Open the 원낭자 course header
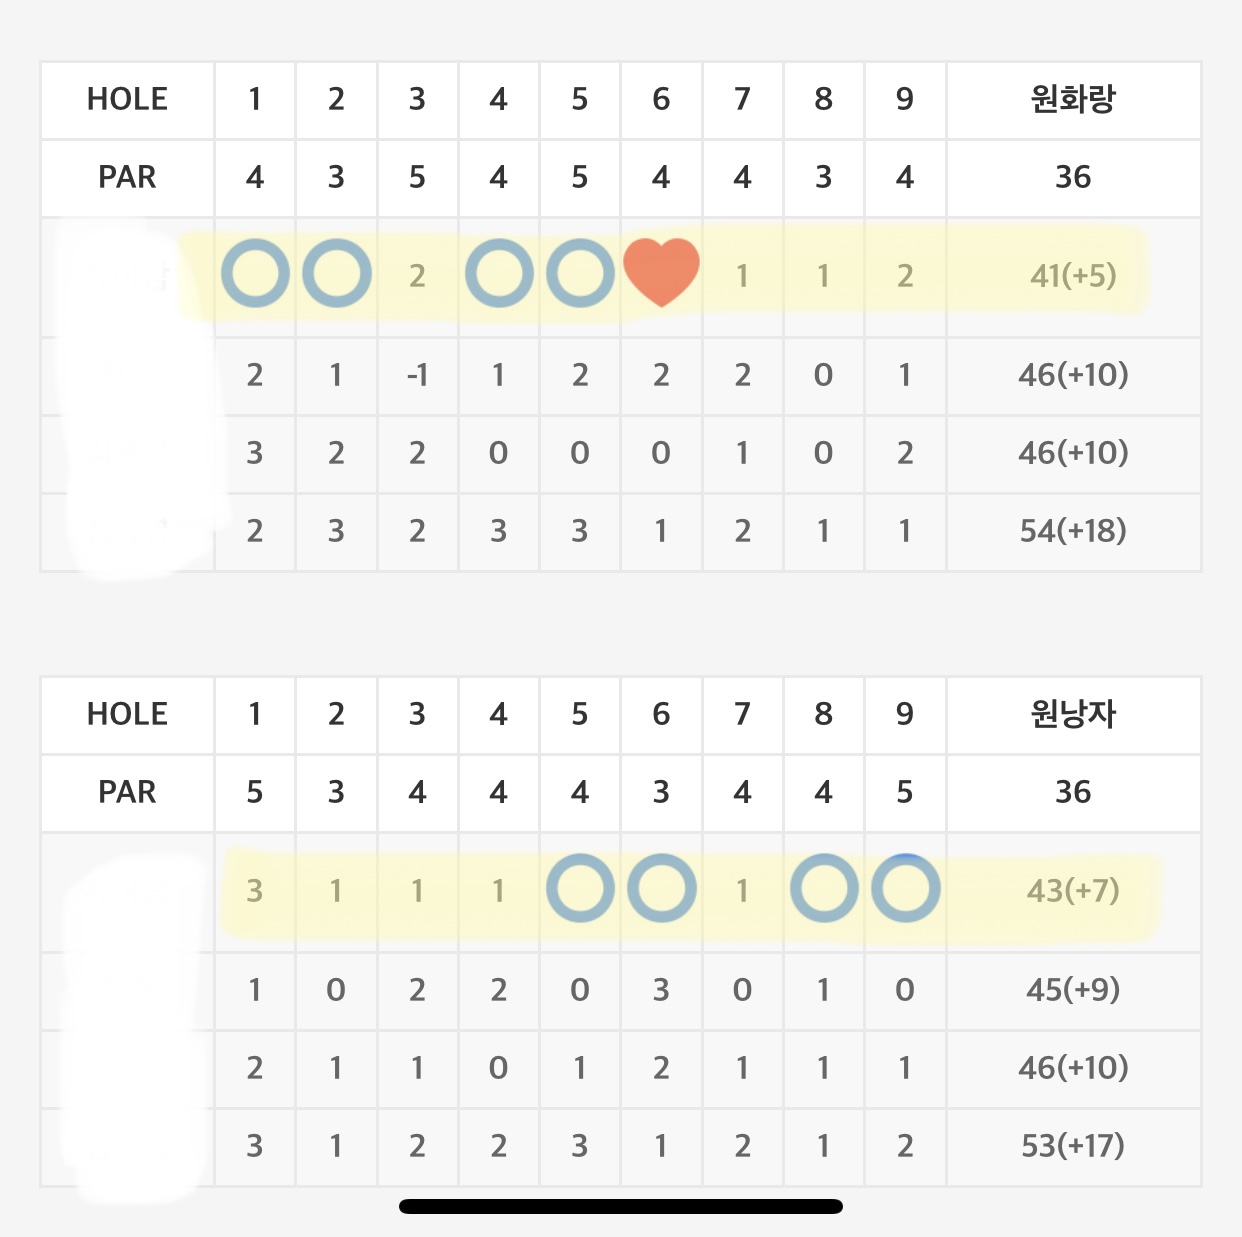 (1073, 714)
